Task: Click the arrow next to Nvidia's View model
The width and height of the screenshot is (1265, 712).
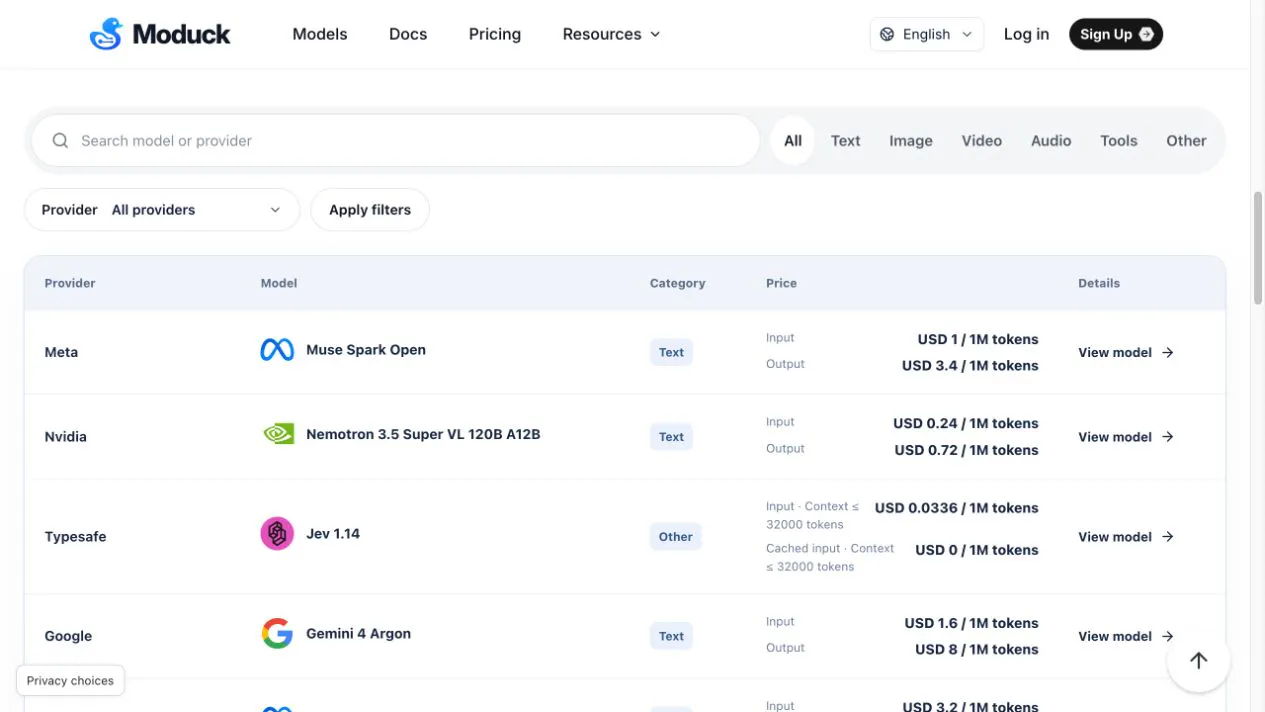Action: coord(1168,437)
